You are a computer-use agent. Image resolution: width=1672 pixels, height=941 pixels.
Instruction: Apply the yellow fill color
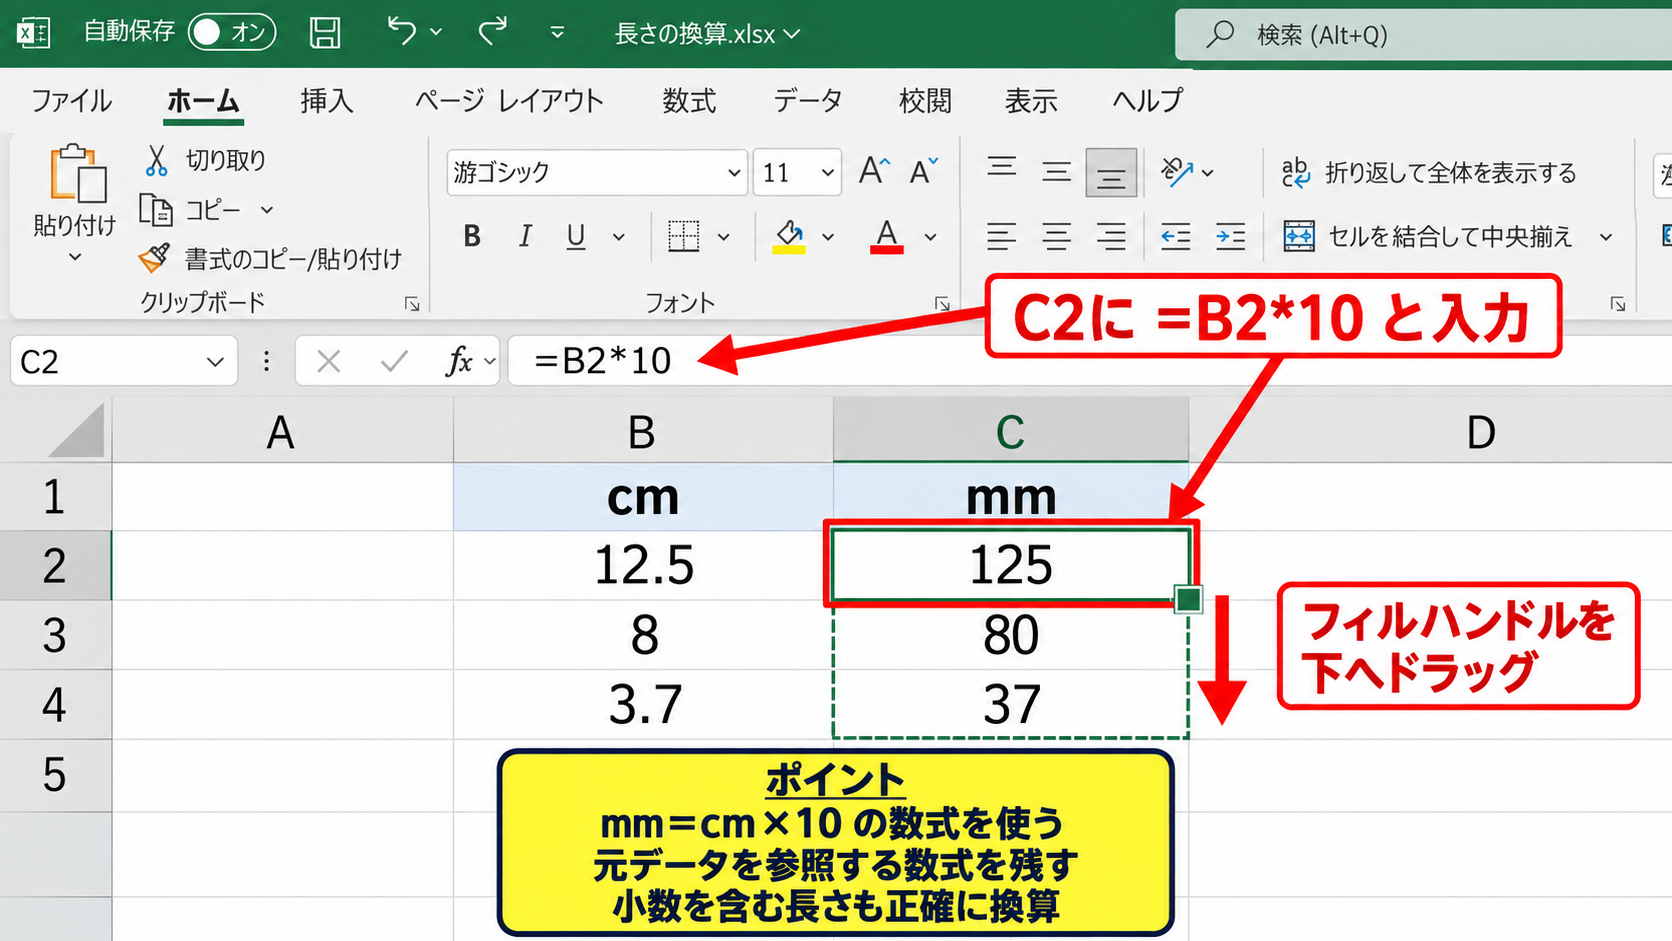(x=789, y=237)
